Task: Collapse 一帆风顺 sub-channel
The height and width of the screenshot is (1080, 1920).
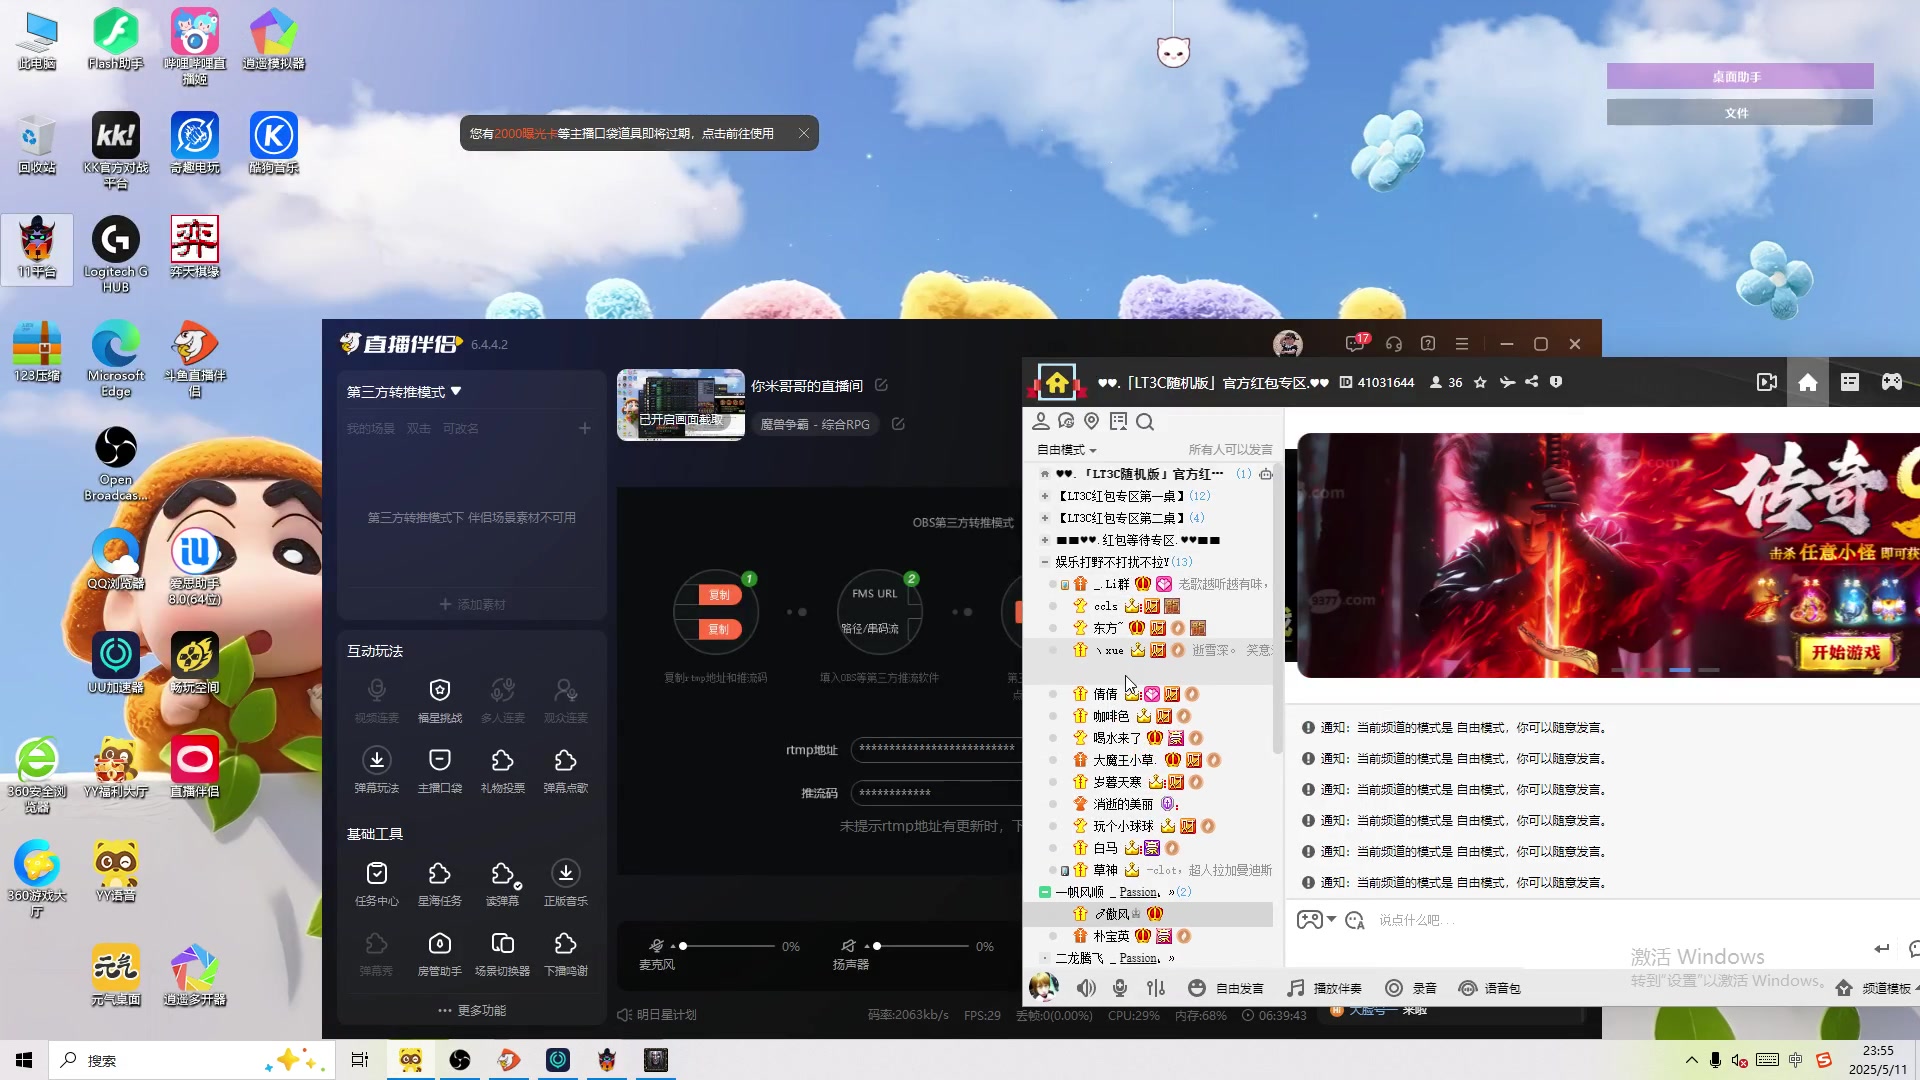Action: (x=1045, y=892)
